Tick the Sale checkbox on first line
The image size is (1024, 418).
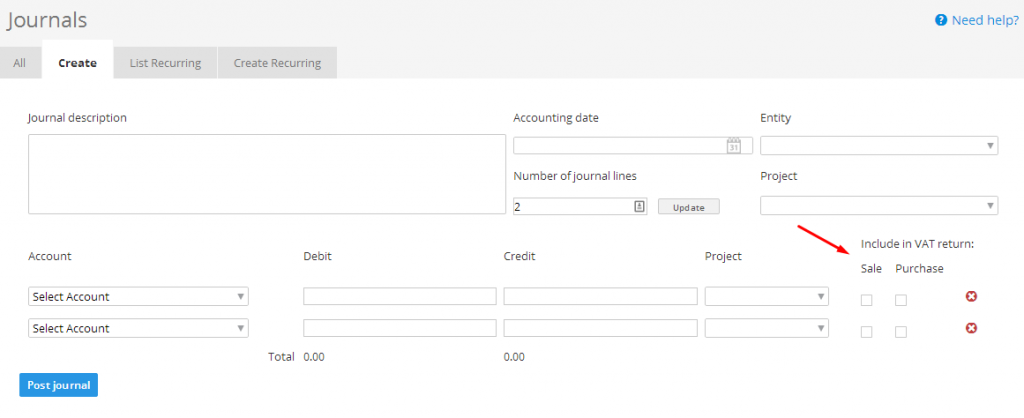(867, 300)
